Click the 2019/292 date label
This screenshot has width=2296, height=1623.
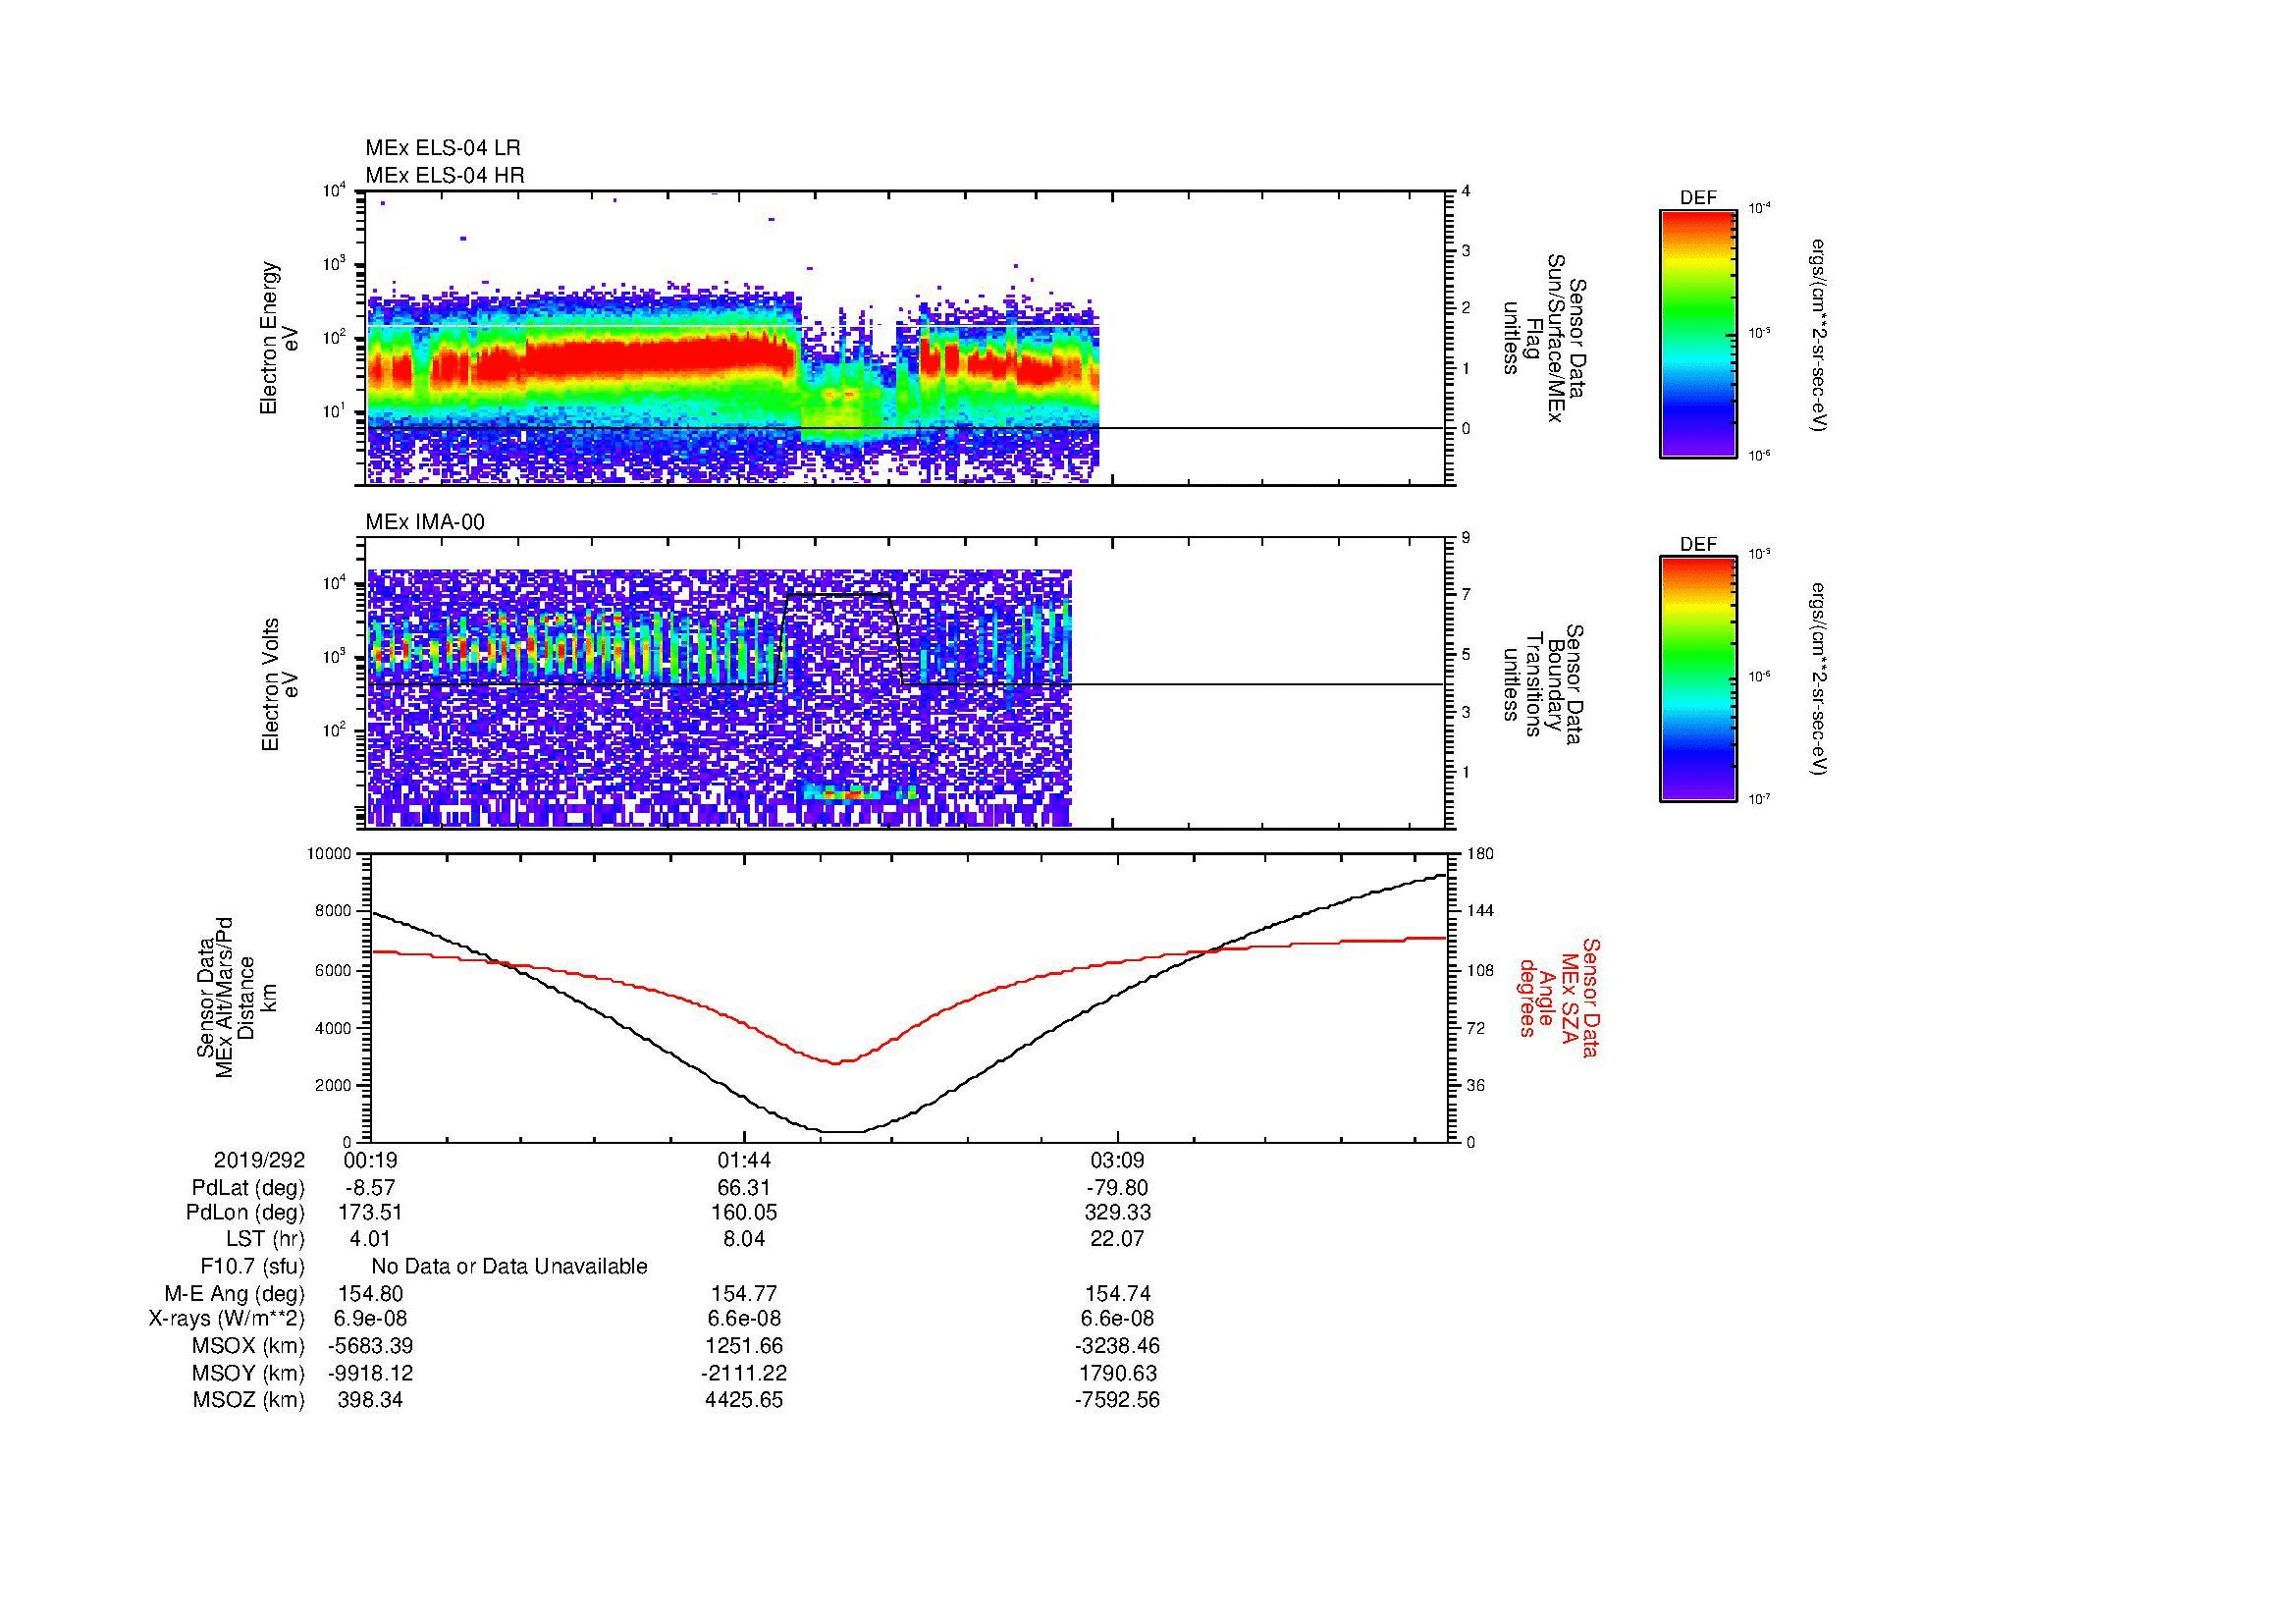click(259, 1160)
